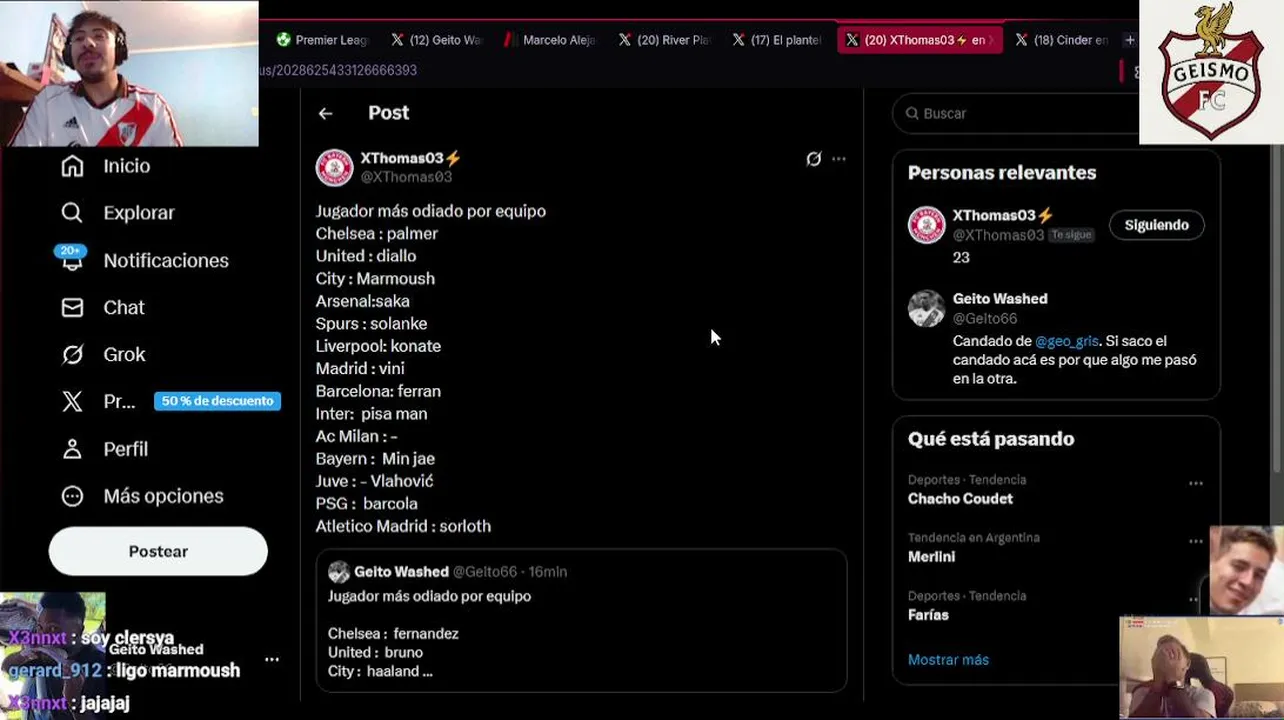Open Grok icon in post header
This screenshot has width=1284, height=720.
pos(814,159)
